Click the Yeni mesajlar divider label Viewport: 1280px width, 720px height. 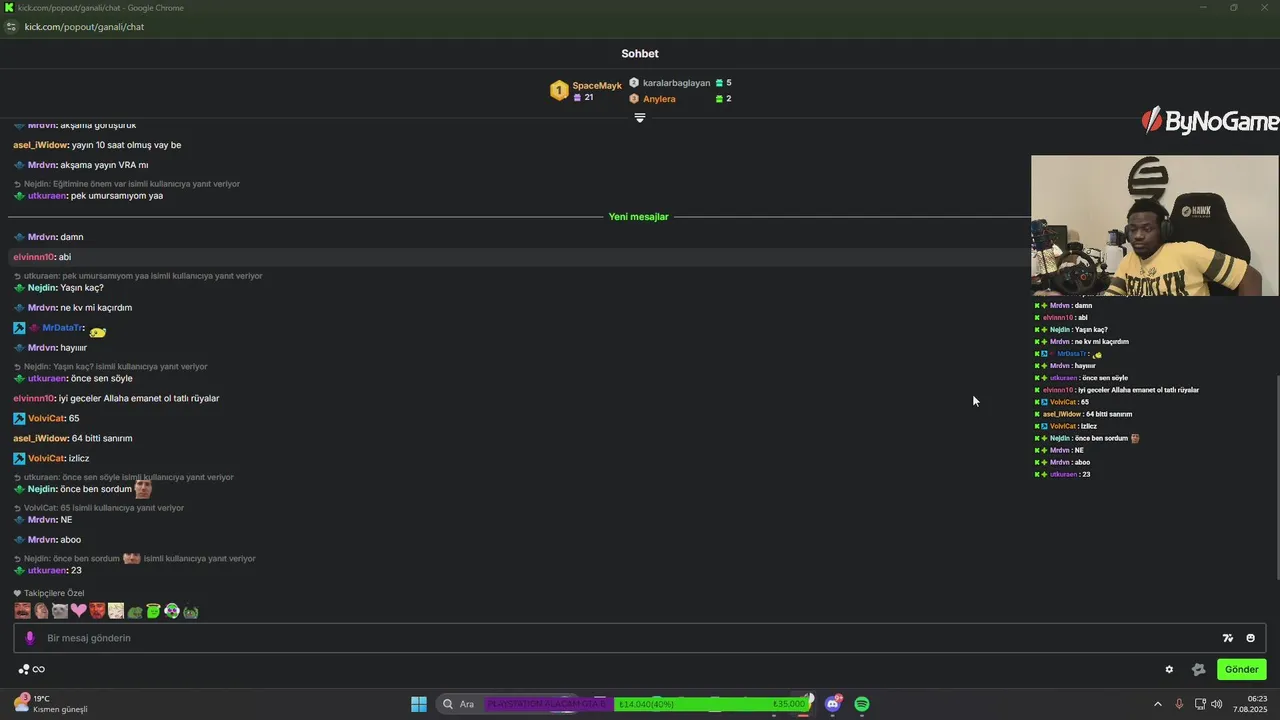coord(639,217)
